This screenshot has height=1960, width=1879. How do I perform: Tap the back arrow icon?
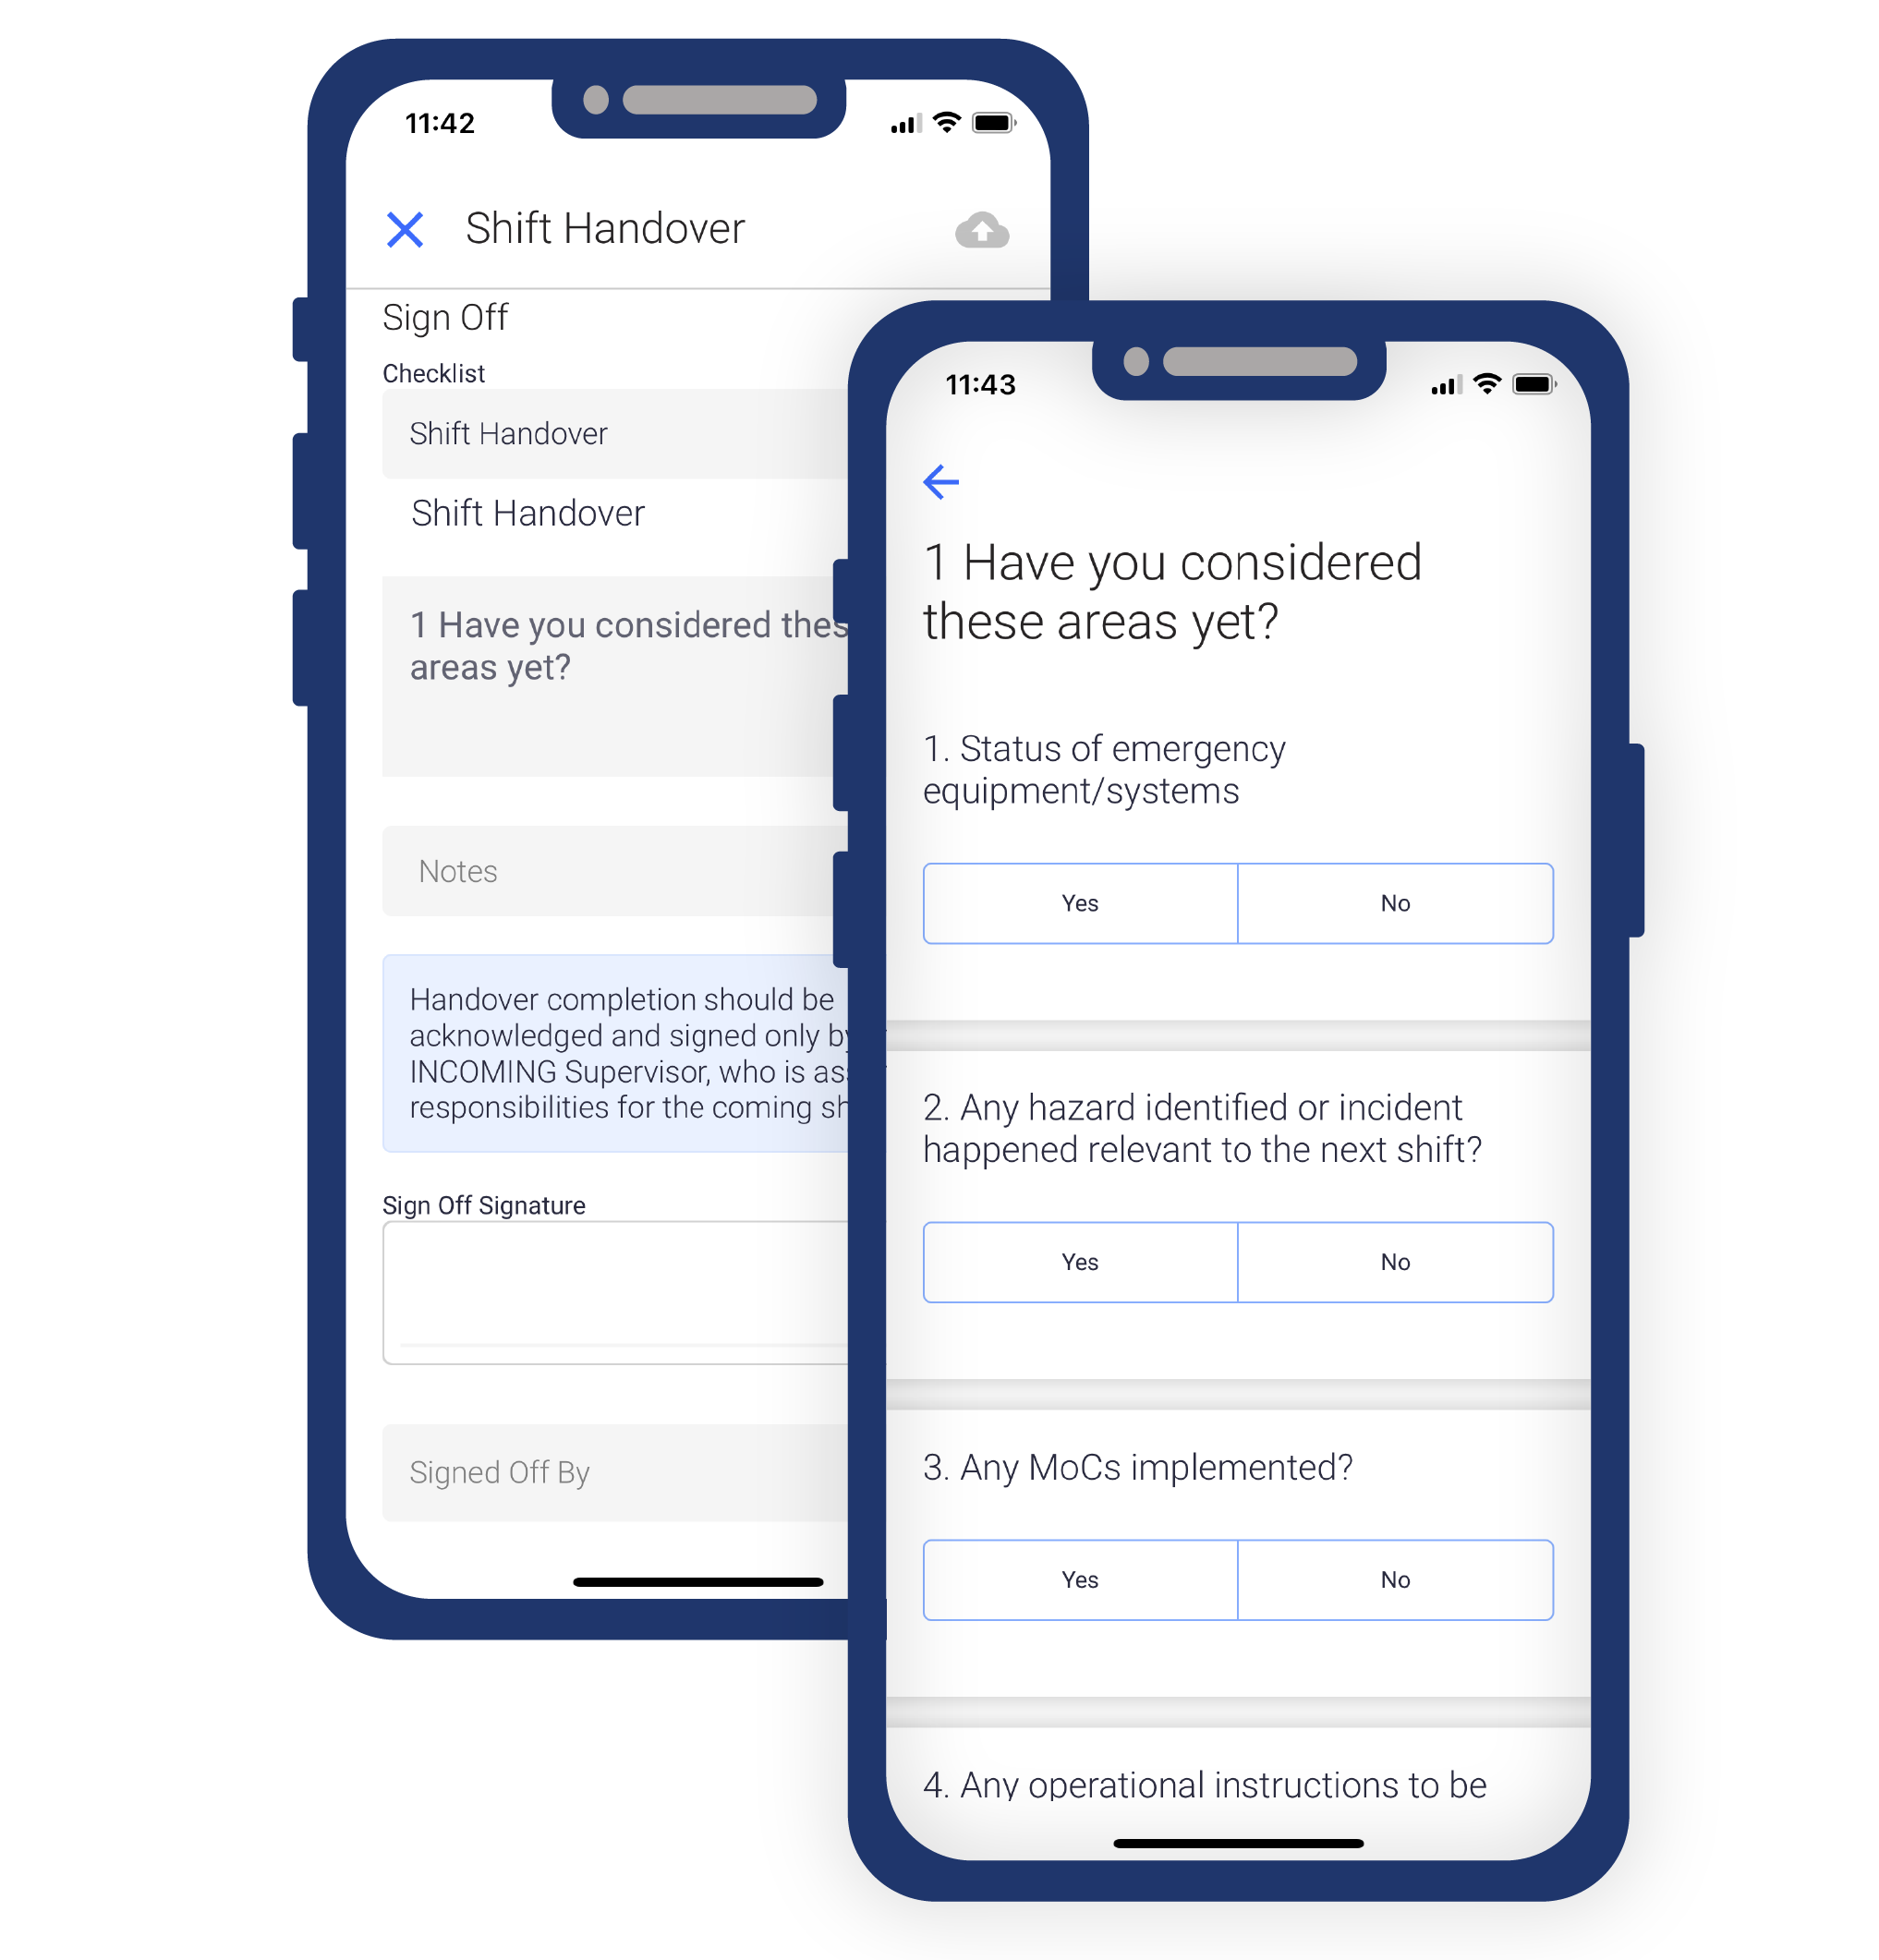[938, 483]
